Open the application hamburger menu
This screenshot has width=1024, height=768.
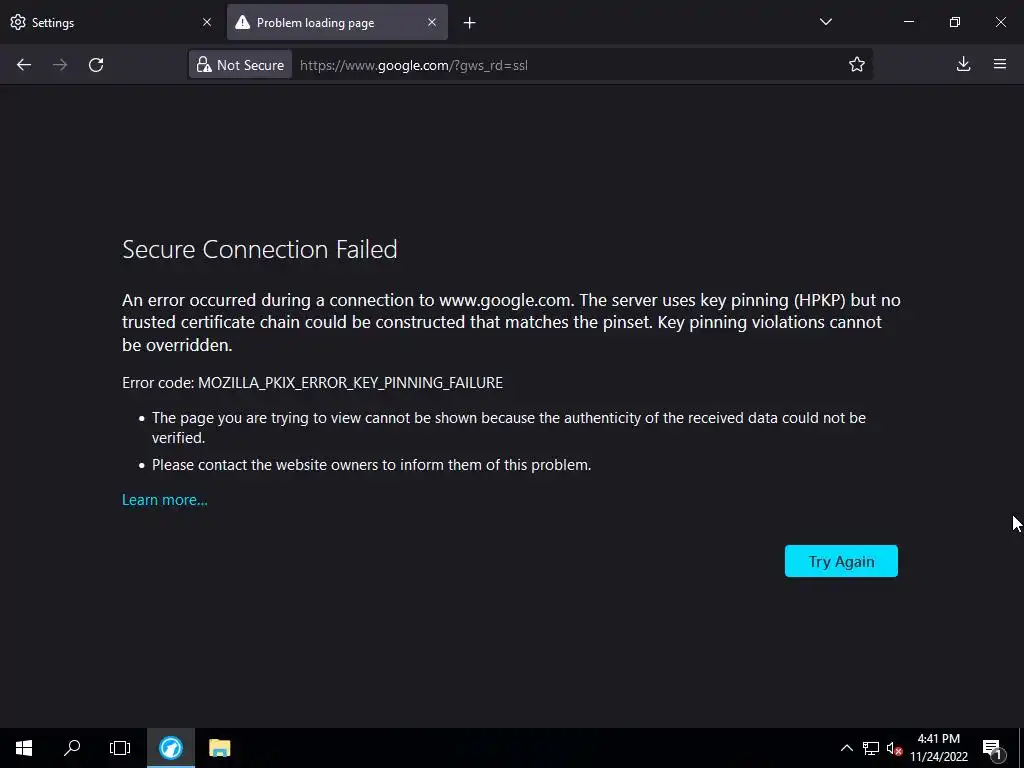[x=1000, y=65]
